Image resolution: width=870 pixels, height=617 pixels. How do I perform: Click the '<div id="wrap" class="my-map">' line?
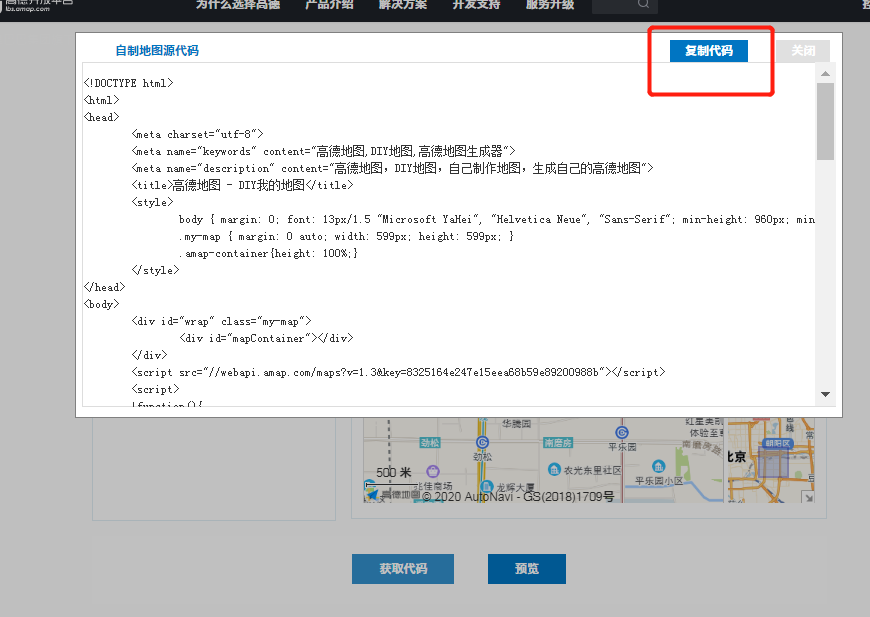[x=221, y=321]
